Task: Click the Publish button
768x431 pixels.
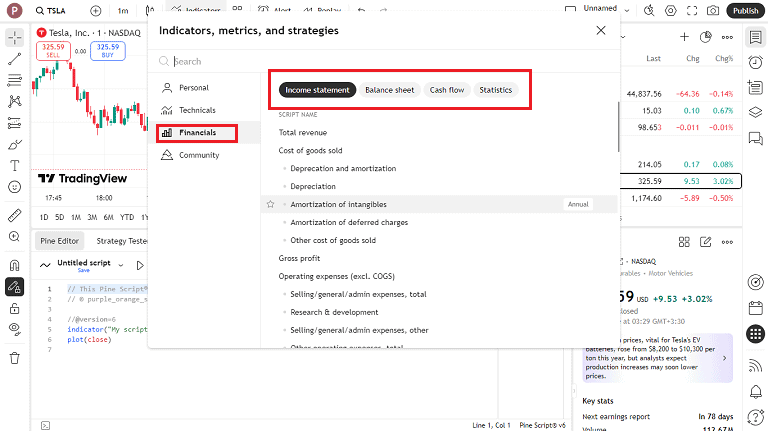Action: 745,10
